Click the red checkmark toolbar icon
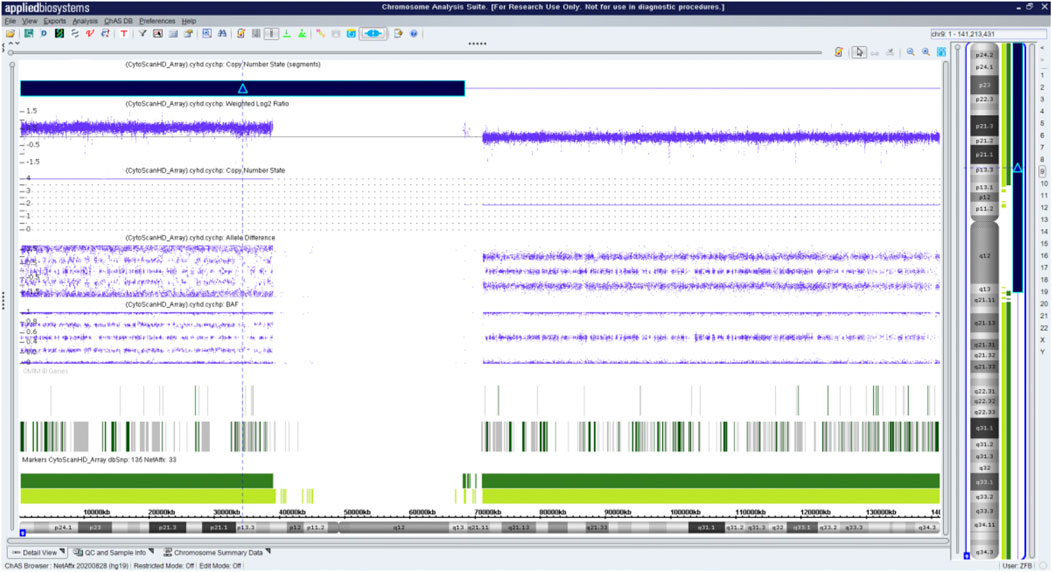 coord(89,34)
